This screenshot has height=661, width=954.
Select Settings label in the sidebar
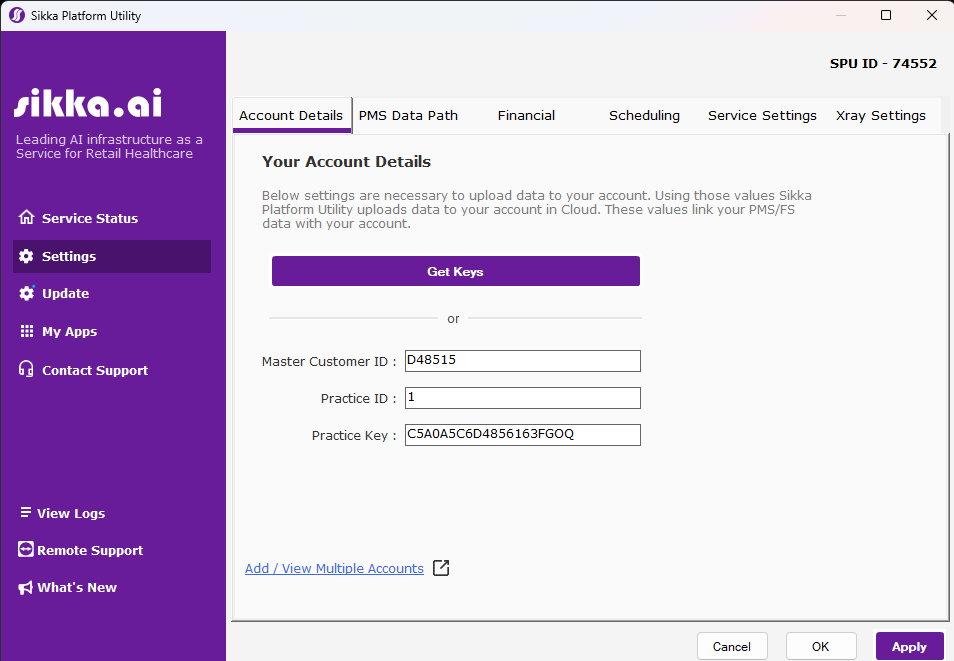click(x=69, y=256)
